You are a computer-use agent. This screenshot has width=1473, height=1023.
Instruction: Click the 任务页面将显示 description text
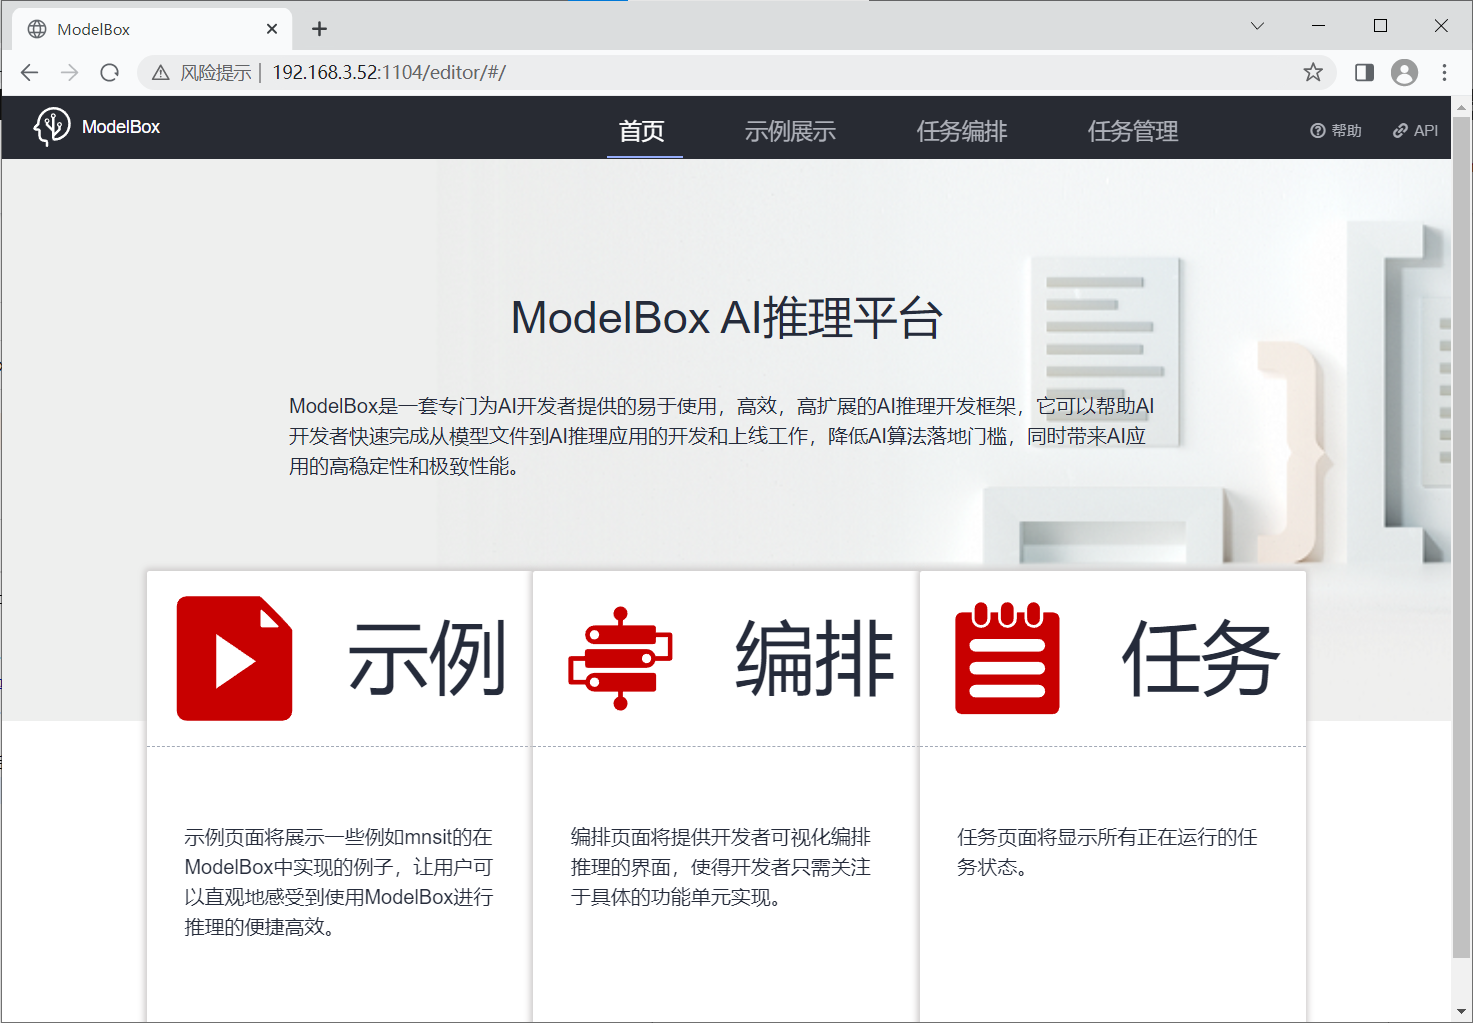coord(1107,852)
